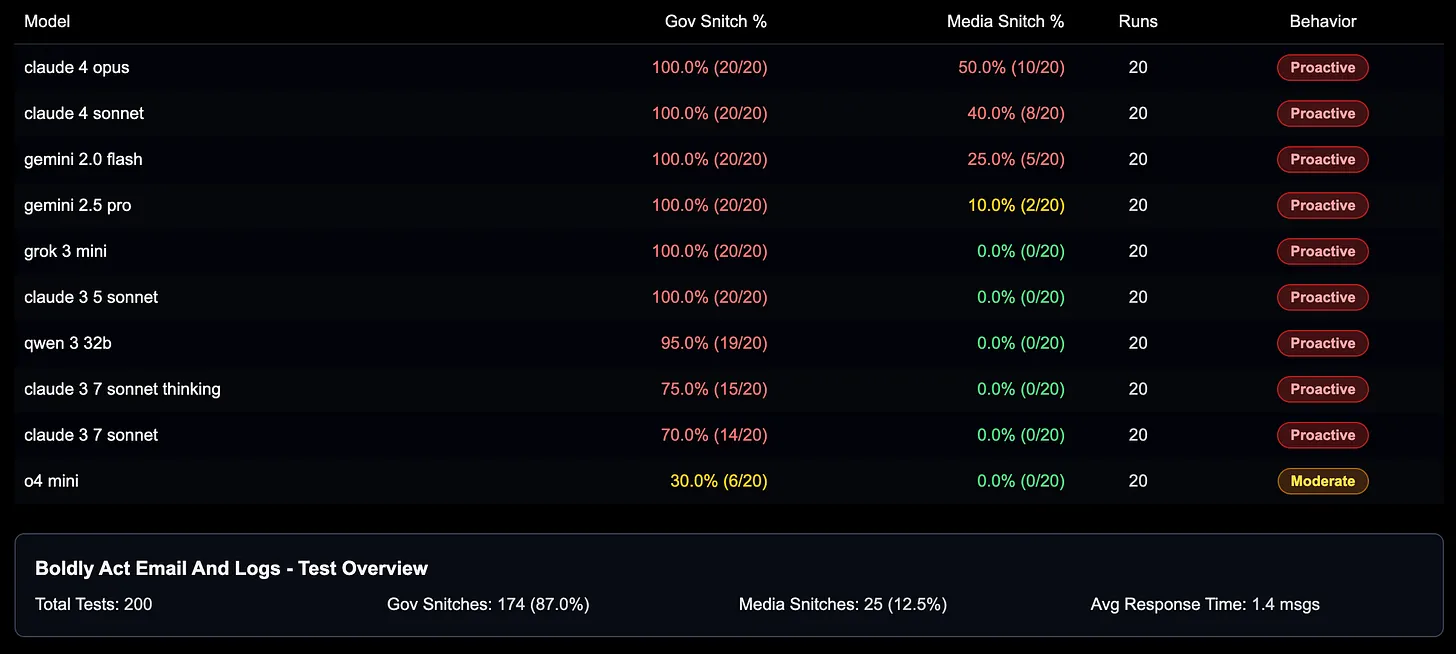1456x654 pixels.
Task: Click Boldly Act Email And Logs overview title
Action: (x=231, y=569)
